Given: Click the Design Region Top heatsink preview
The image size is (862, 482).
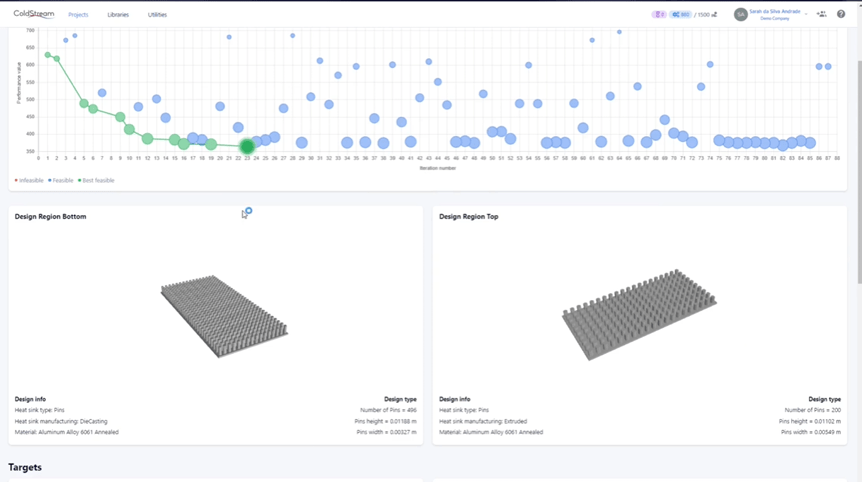Looking at the screenshot, I should 628,314.
